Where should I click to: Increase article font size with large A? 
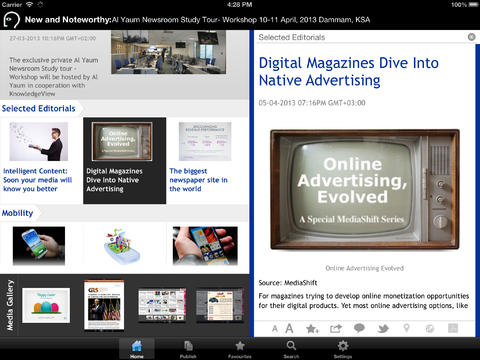(289, 329)
